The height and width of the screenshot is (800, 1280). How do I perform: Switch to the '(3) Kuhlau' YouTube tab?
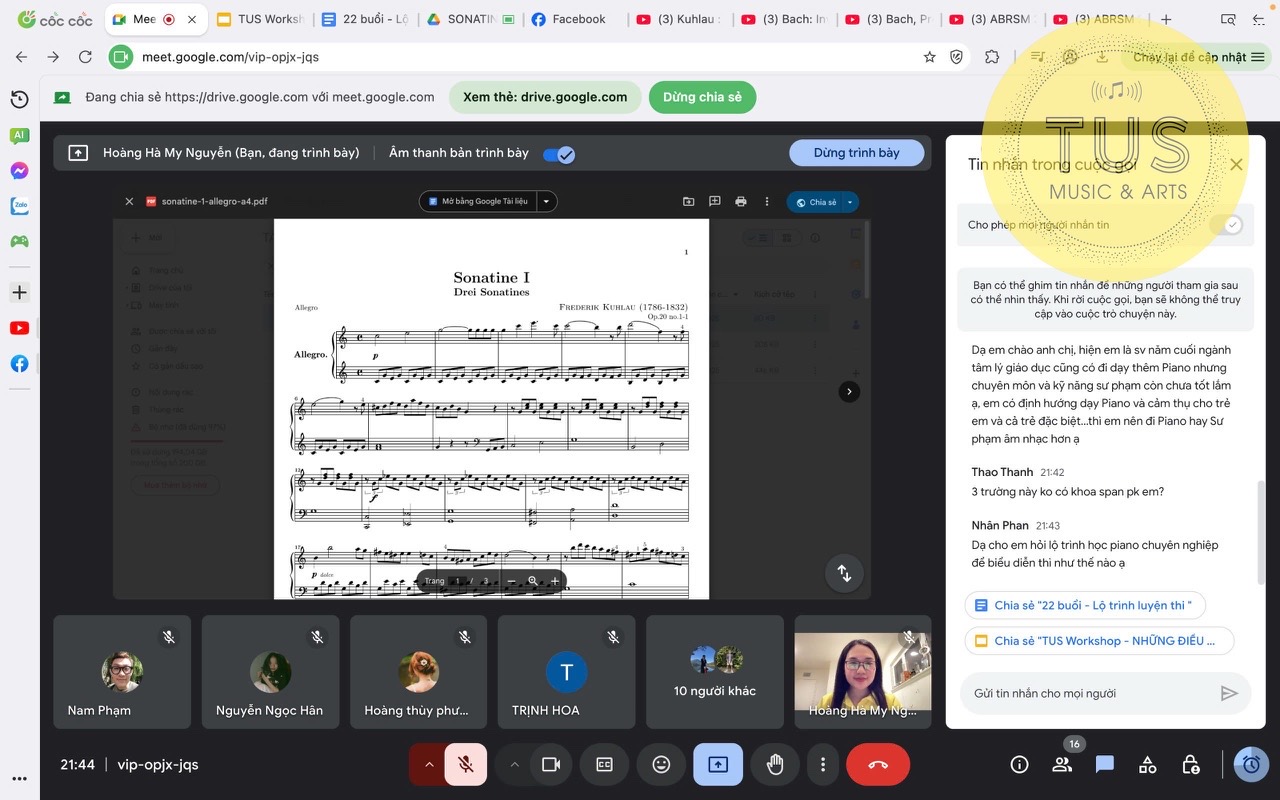click(680, 19)
